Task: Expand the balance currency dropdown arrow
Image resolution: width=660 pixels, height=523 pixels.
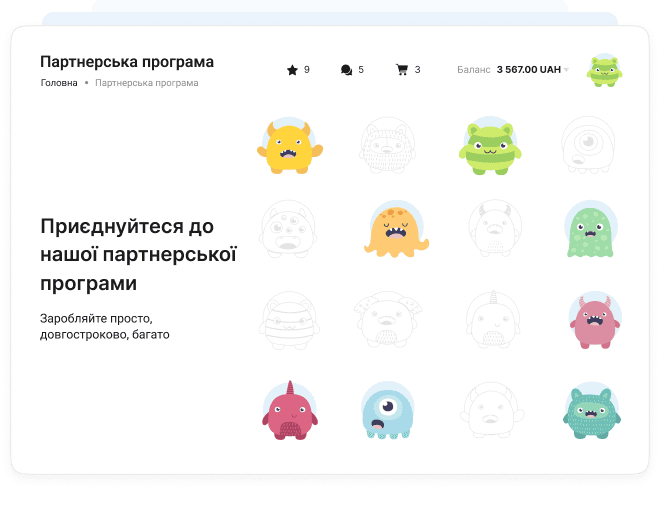Action: point(566,71)
